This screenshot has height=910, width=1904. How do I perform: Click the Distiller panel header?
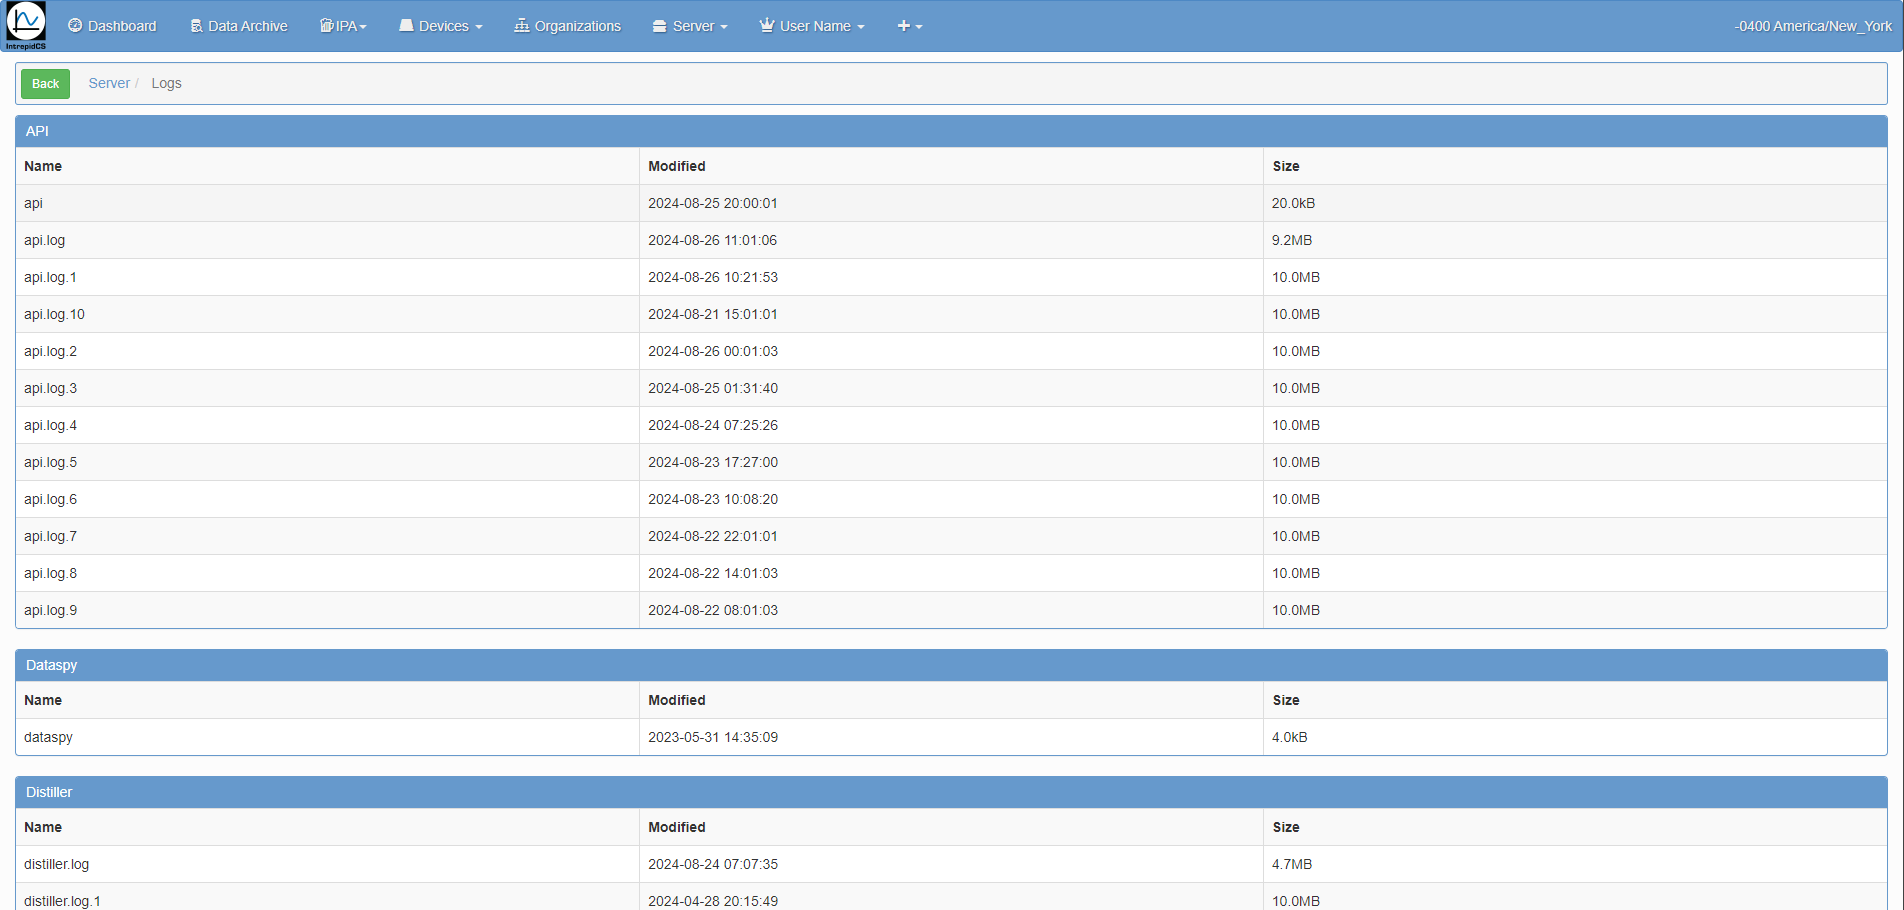[951, 792]
